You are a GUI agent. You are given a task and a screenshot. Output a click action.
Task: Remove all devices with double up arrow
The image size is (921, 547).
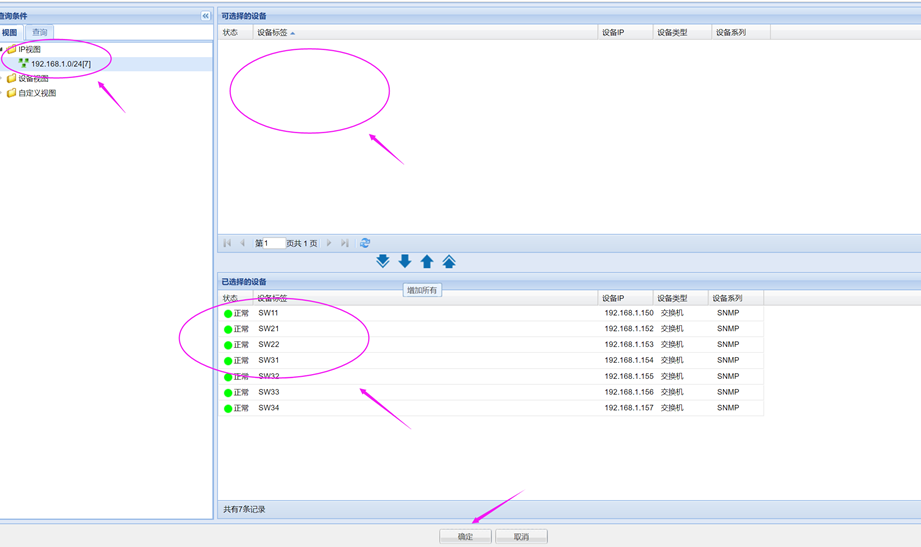(449, 261)
